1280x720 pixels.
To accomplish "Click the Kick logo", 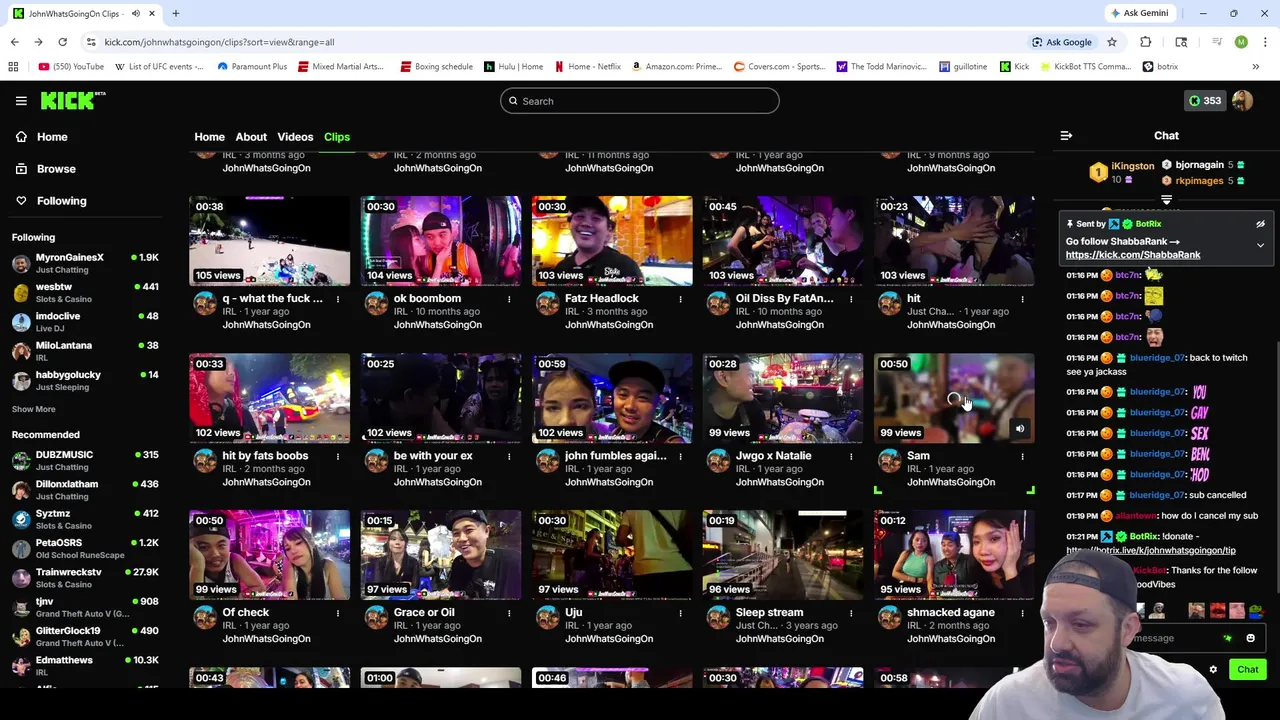I will click(x=73, y=100).
